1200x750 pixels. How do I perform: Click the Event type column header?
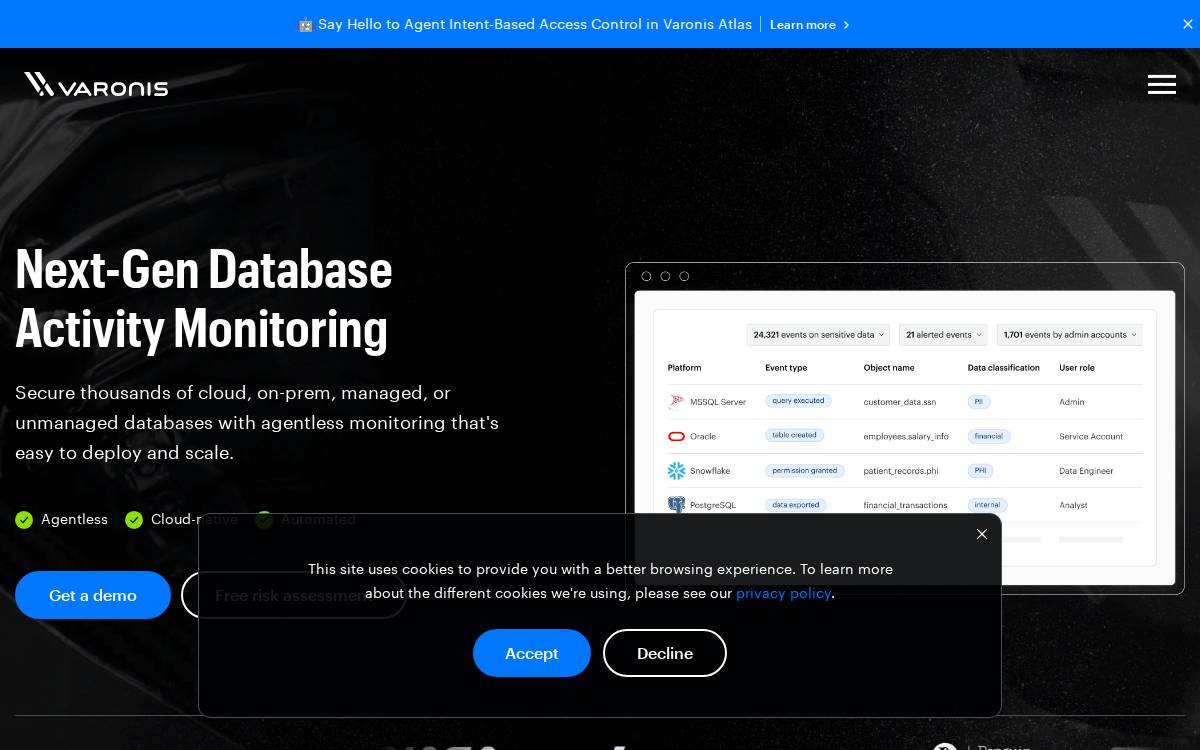(786, 368)
